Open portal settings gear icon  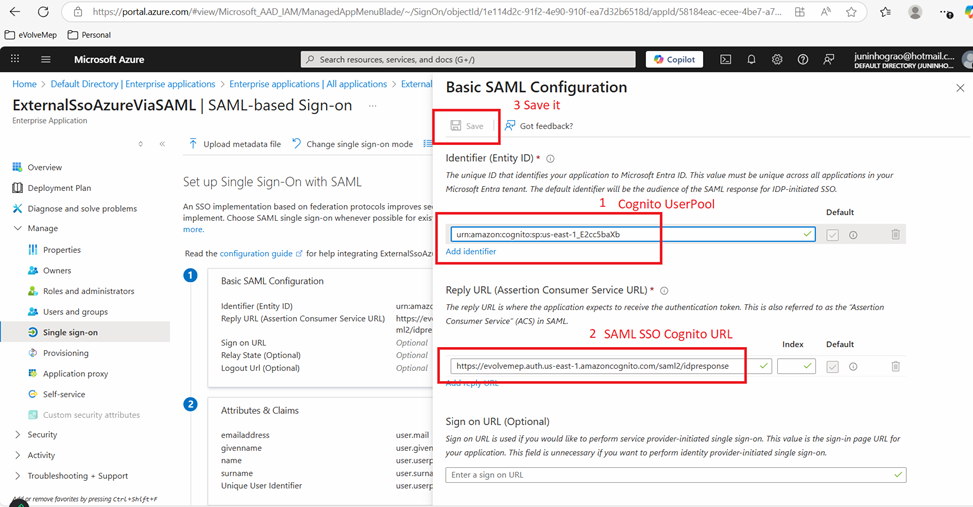(777, 60)
